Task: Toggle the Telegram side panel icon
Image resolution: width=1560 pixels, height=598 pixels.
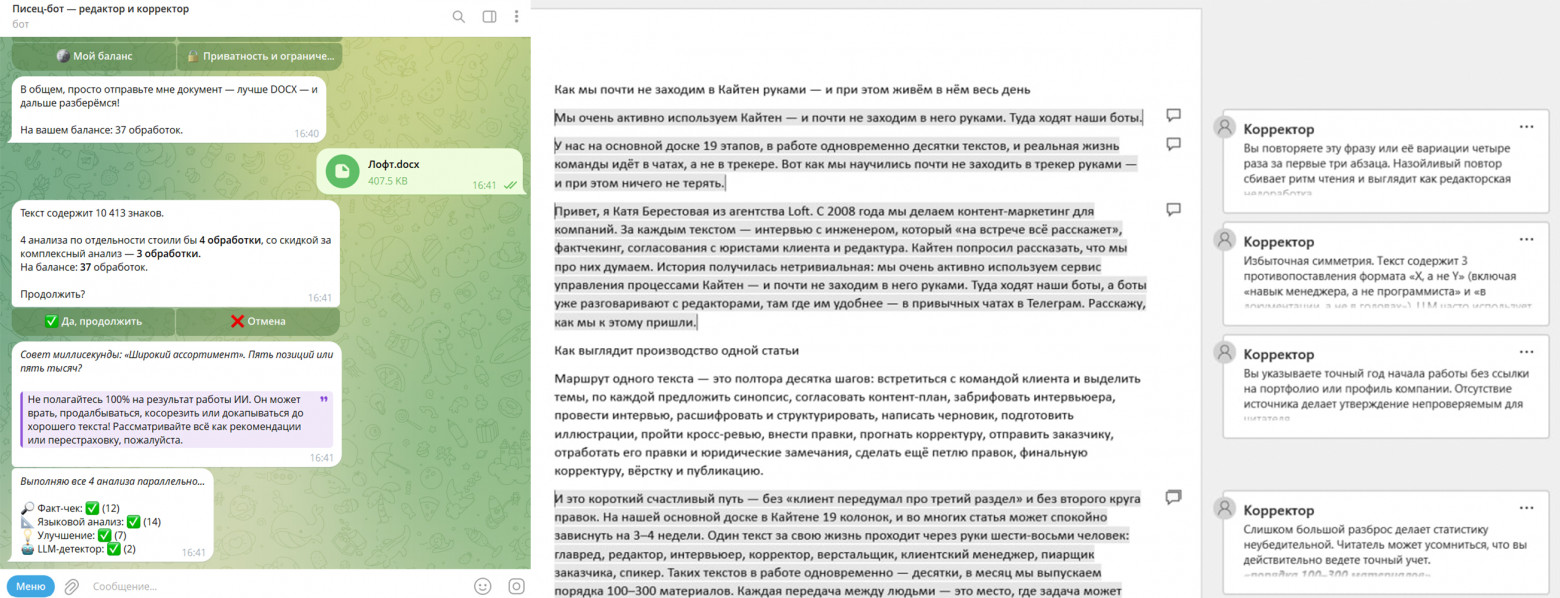Action: pyautogui.click(x=489, y=16)
